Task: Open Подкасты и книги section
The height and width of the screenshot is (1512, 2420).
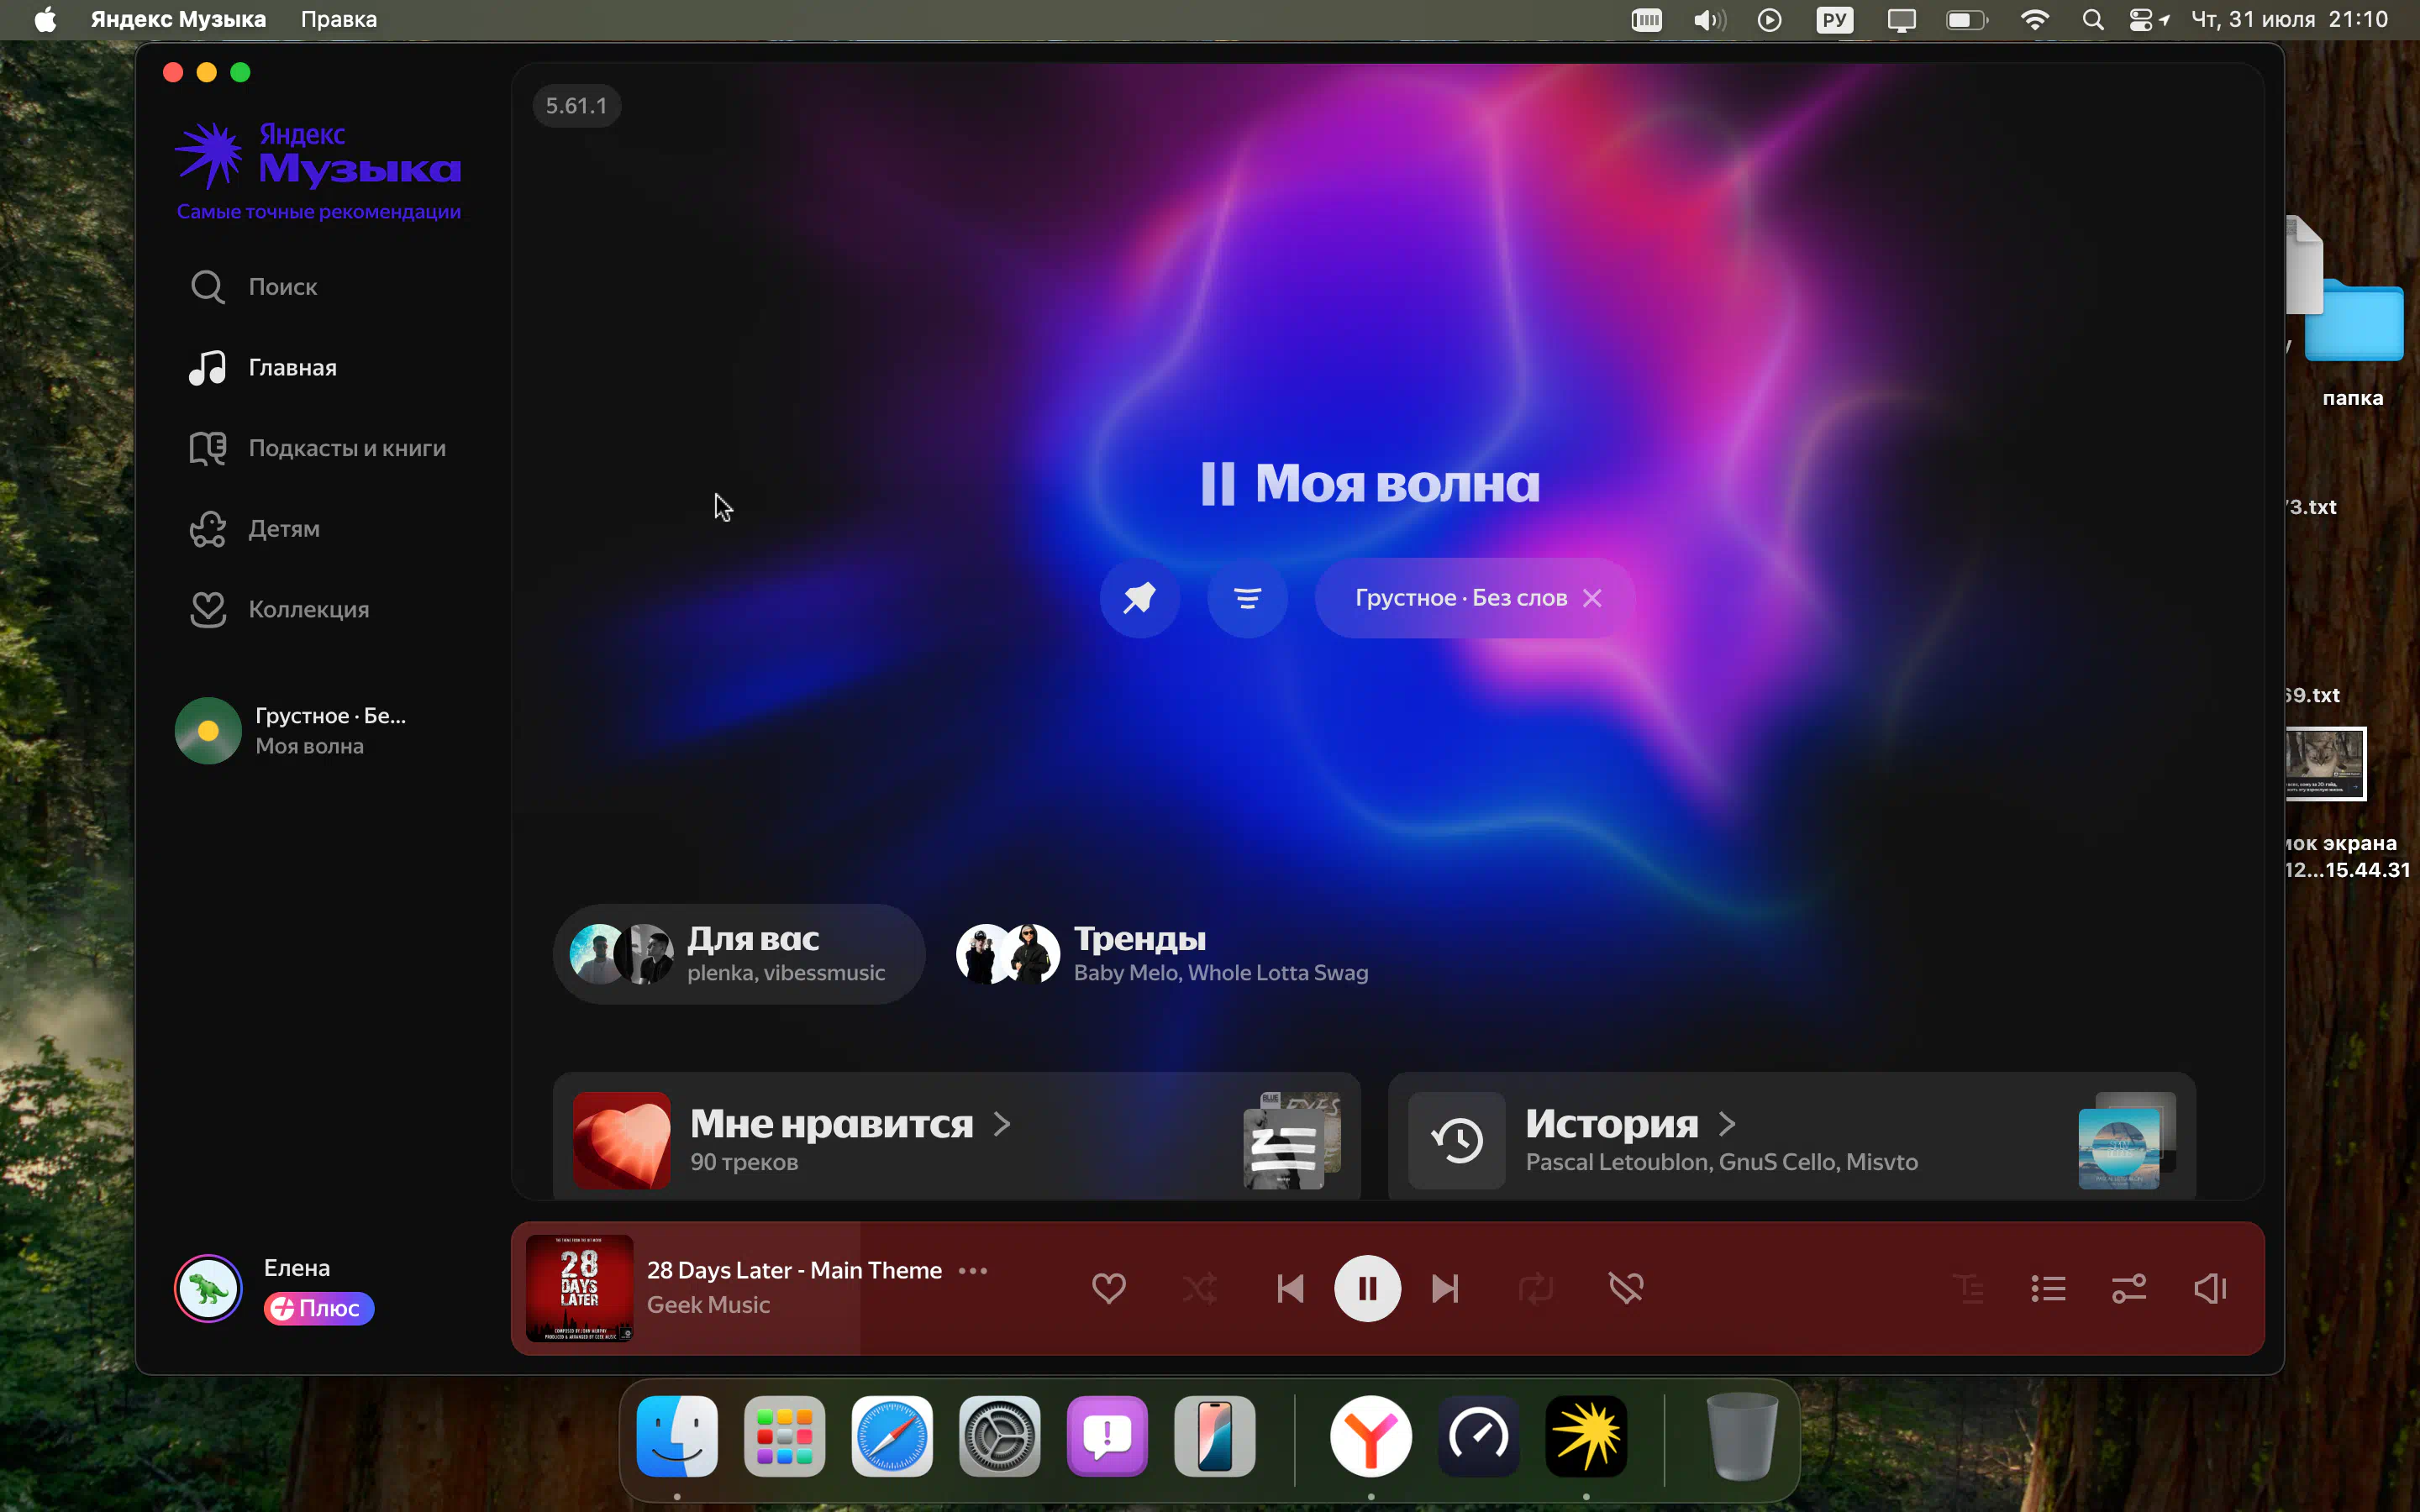Action: (x=318, y=448)
